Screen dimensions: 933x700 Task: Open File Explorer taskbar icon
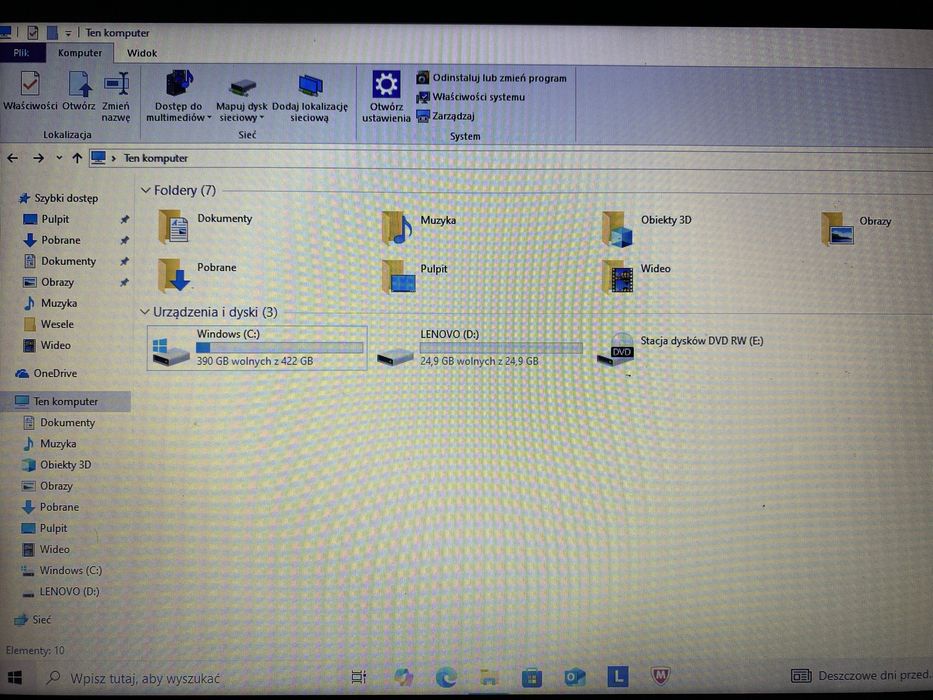(x=489, y=677)
